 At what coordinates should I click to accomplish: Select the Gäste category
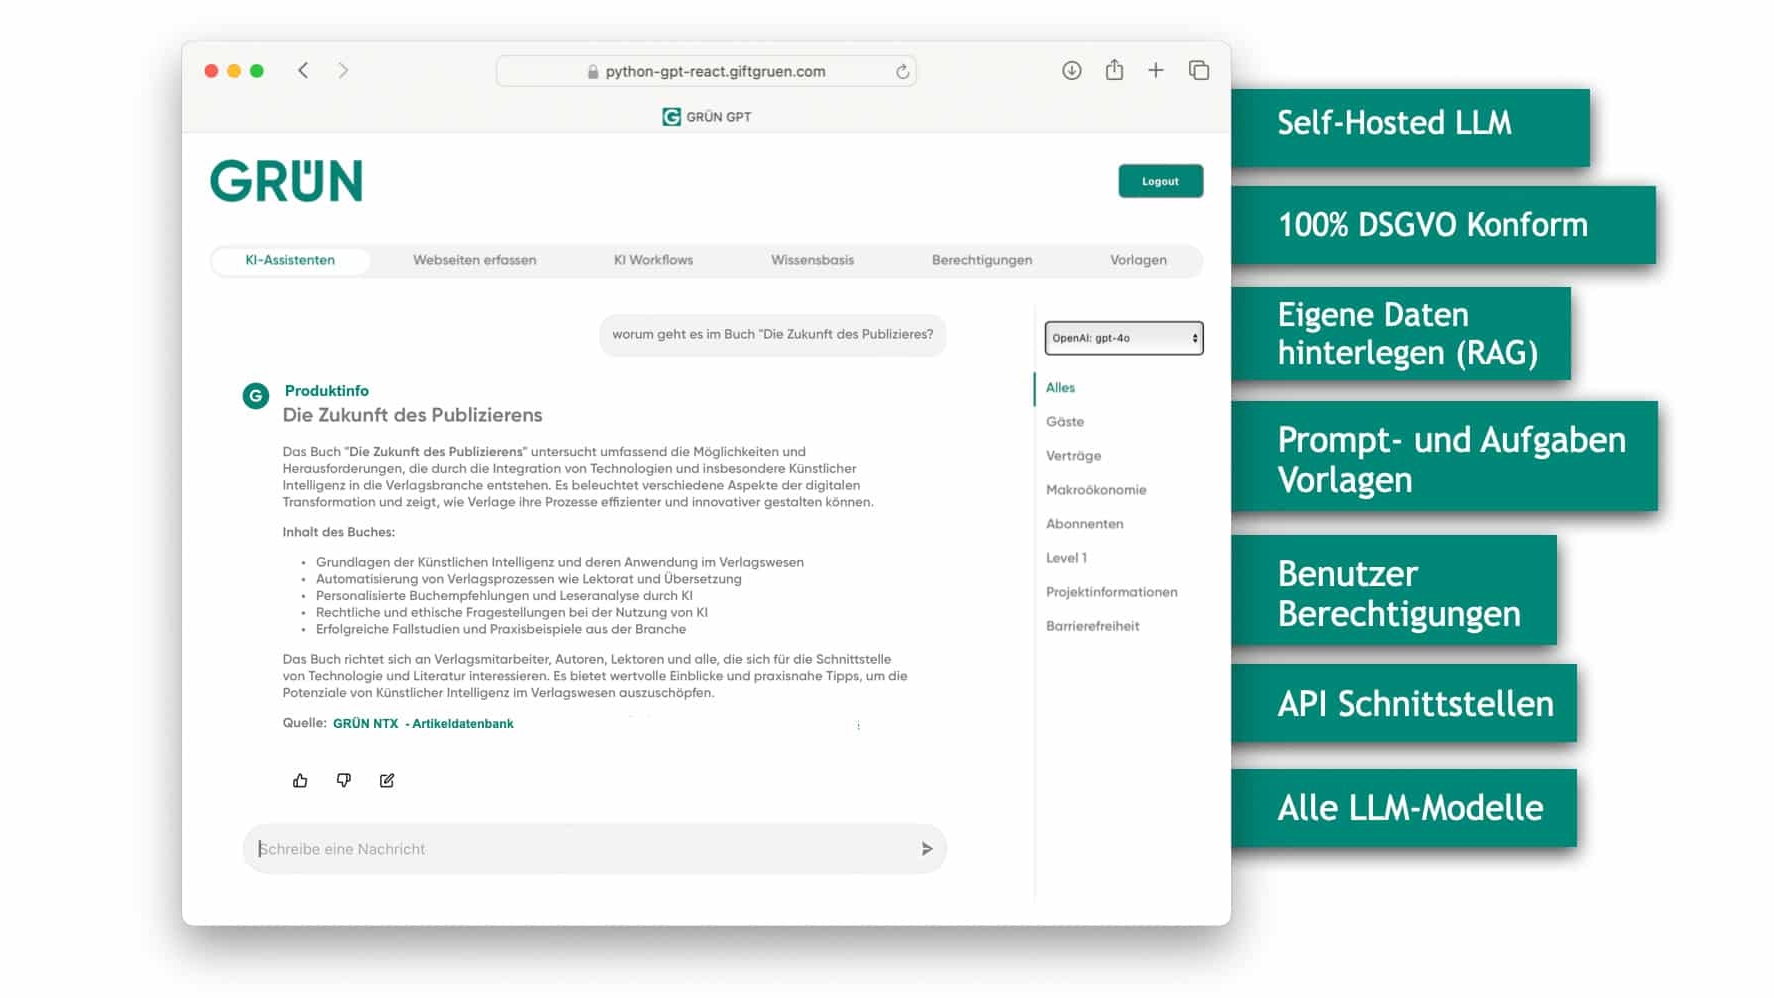point(1065,422)
